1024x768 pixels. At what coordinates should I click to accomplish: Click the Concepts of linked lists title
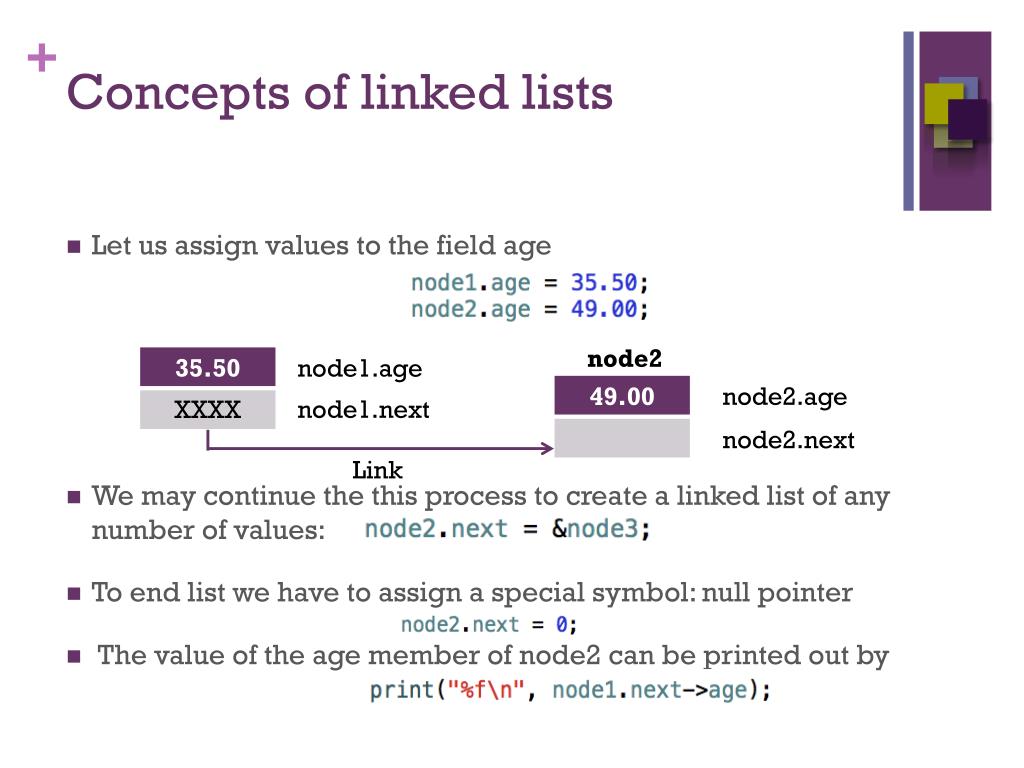coord(340,92)
